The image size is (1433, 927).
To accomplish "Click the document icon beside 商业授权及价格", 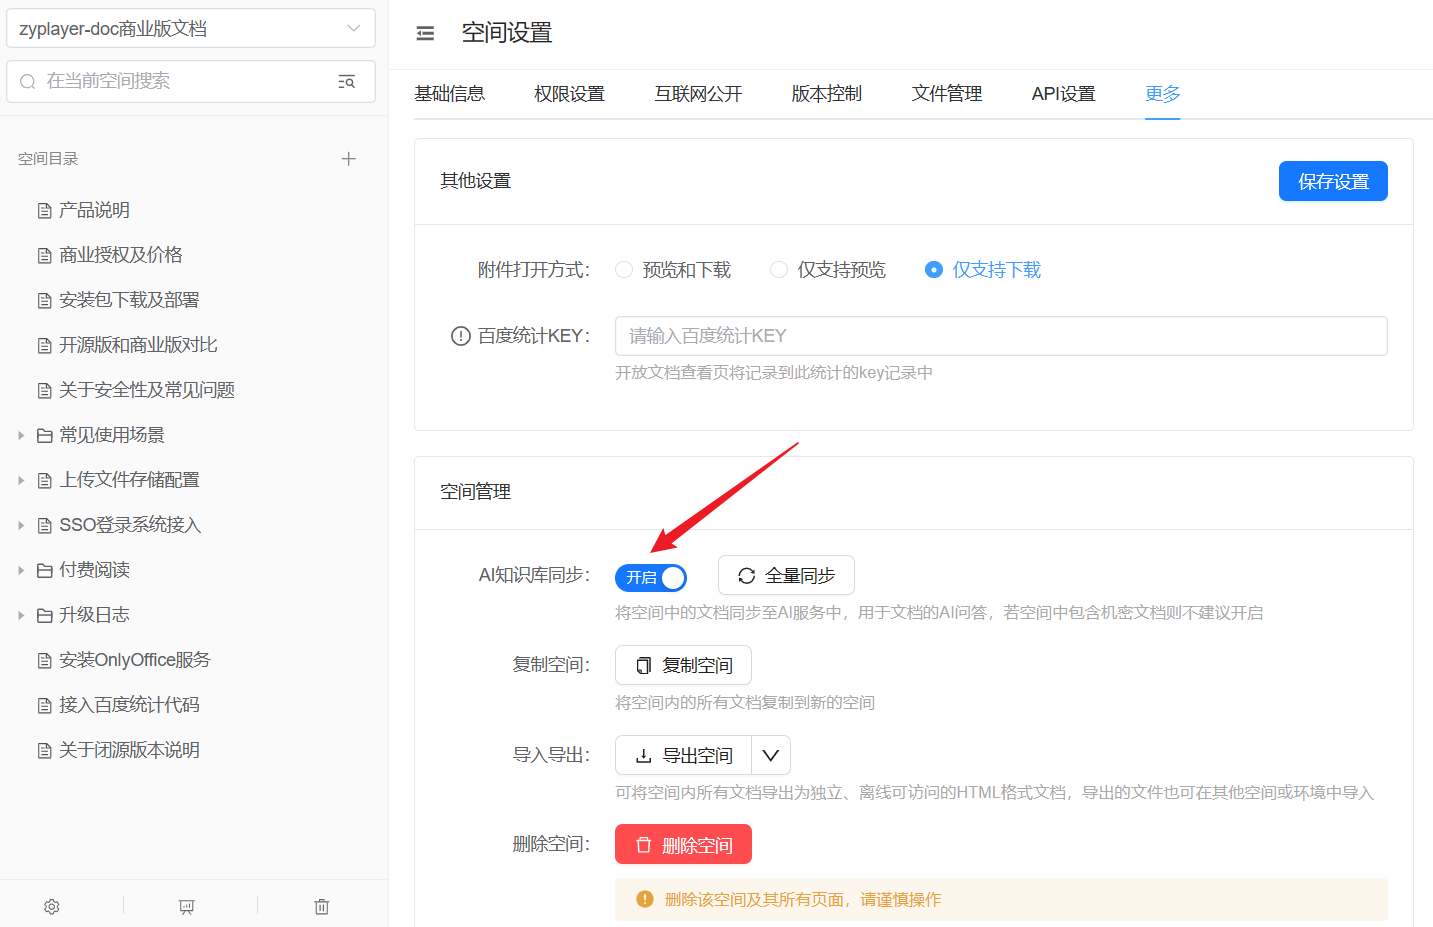I will [44, 255].
